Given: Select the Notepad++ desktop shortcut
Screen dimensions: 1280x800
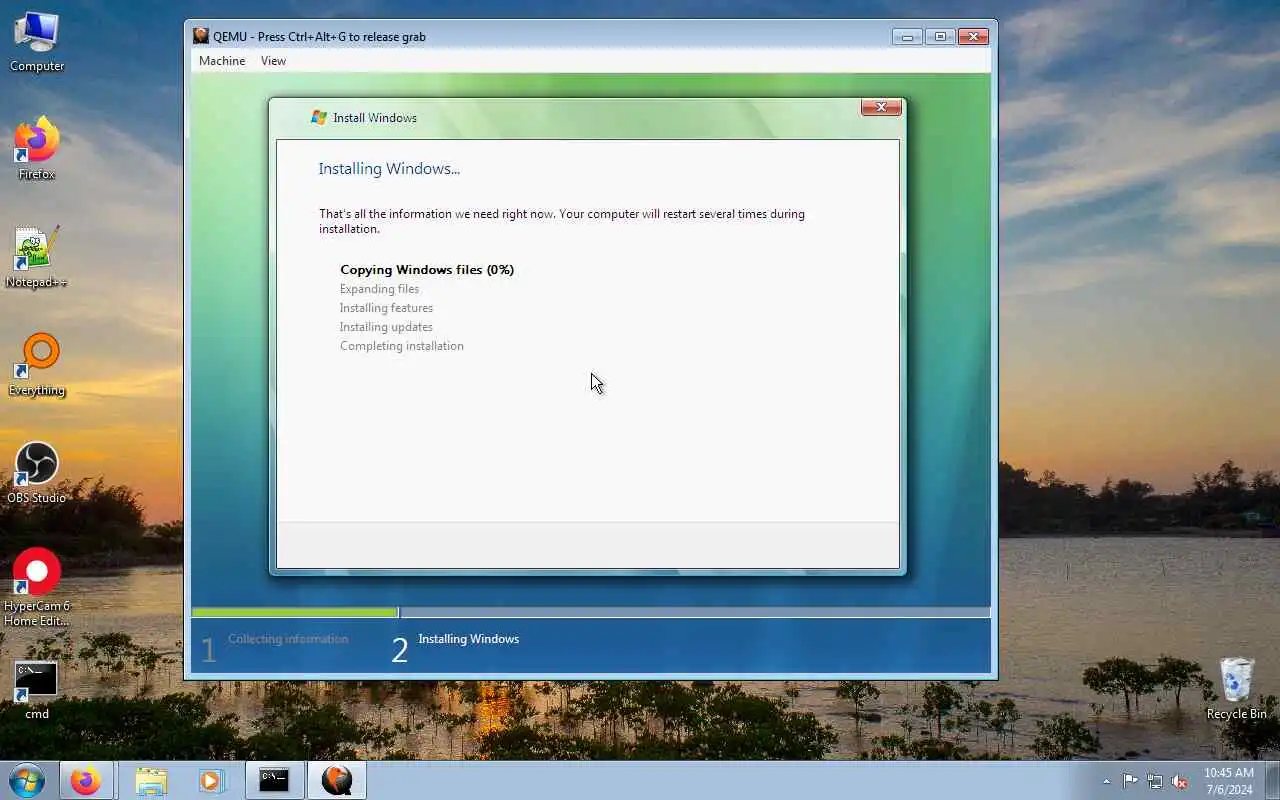Looking at the screenshot, I should [37, 257].
